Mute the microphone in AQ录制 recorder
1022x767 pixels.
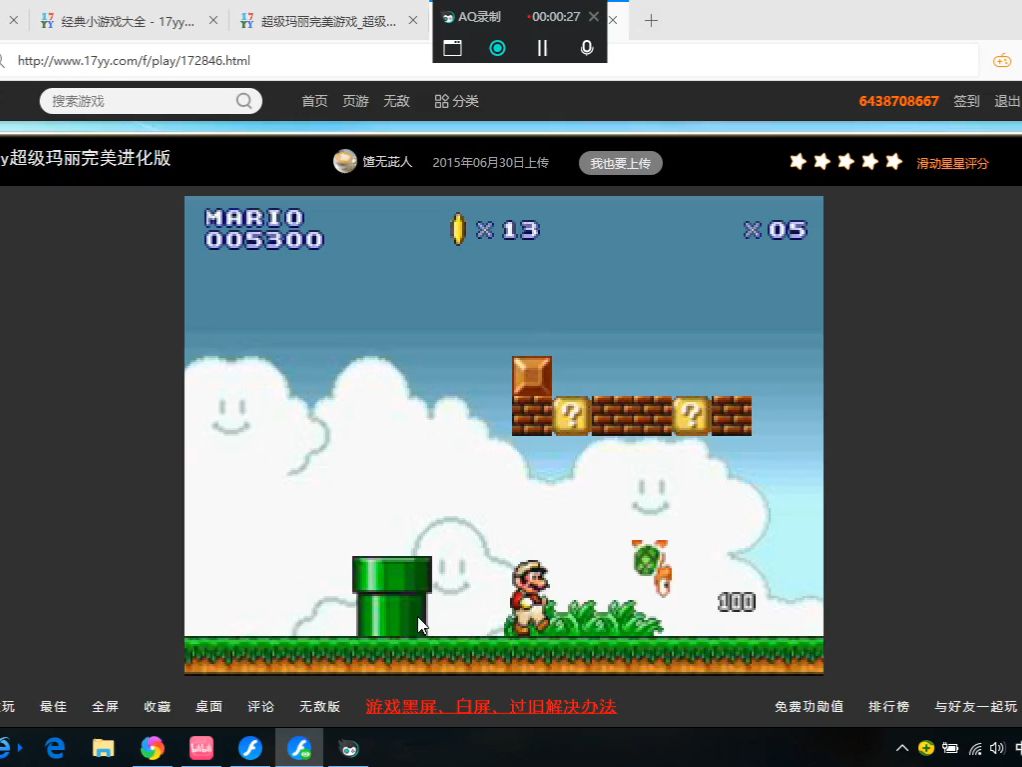tap(586, 46)
